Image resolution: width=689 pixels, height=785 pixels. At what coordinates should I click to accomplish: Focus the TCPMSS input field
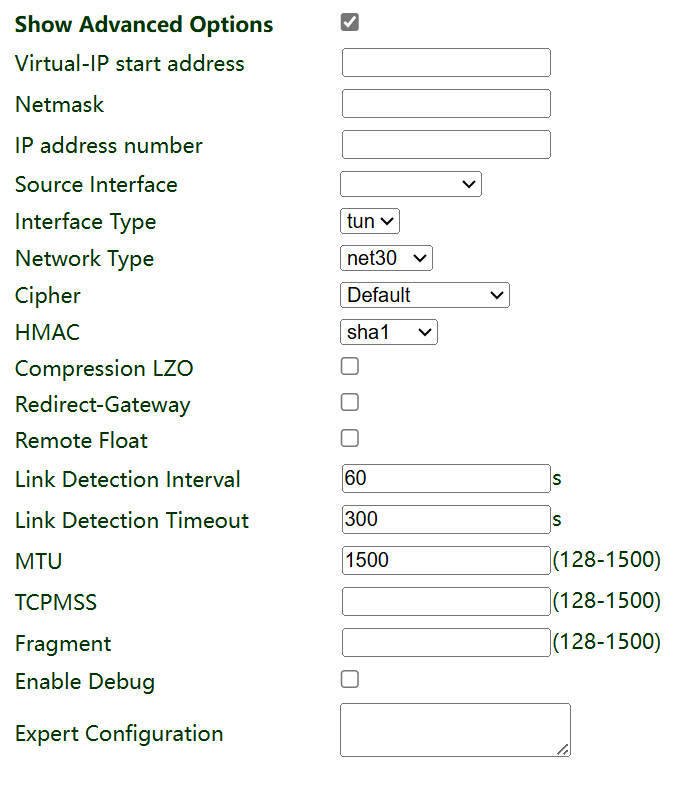pyautogui.click(x=446, y=602)
